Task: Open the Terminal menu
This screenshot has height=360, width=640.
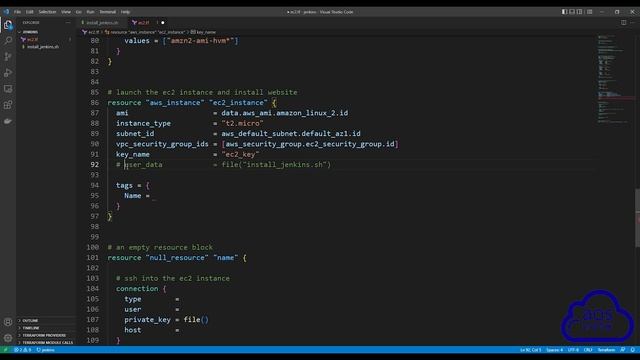Action: pos(107,12)
